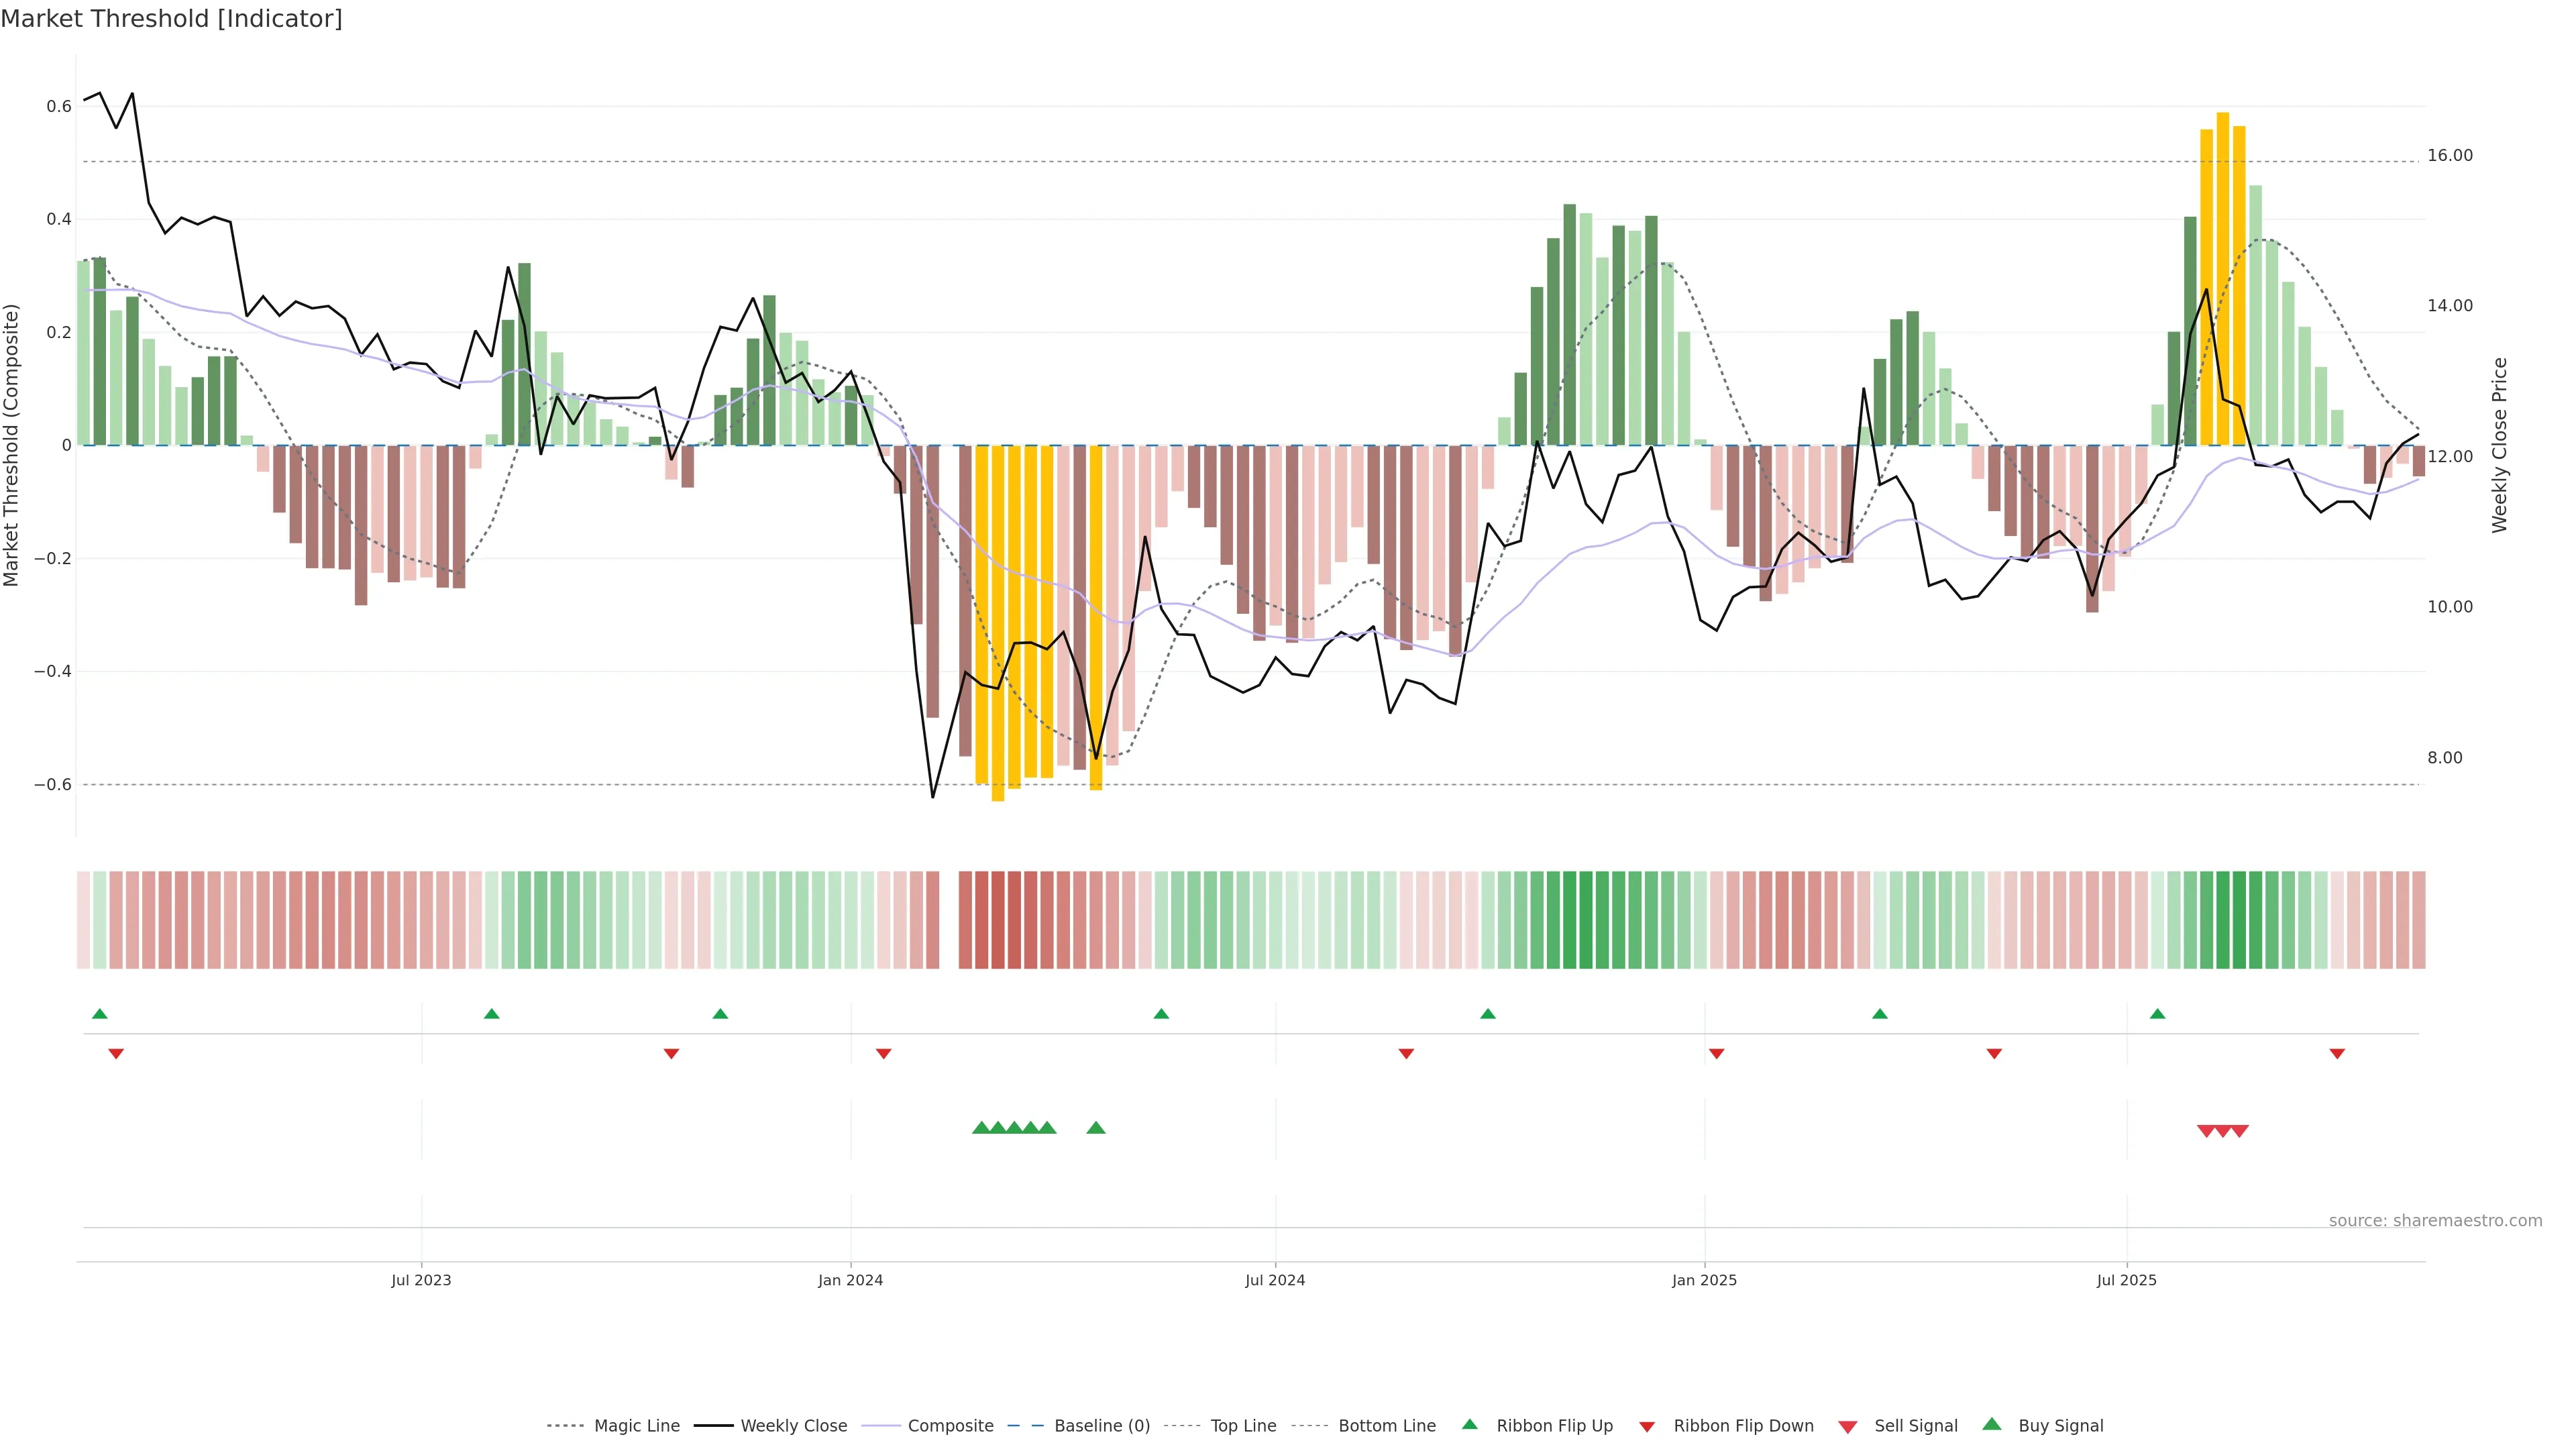This screenshot has height=1449, width=2576.
Task: Click the Sell Signal legend icon
Action: (x=1848, y=1427)
